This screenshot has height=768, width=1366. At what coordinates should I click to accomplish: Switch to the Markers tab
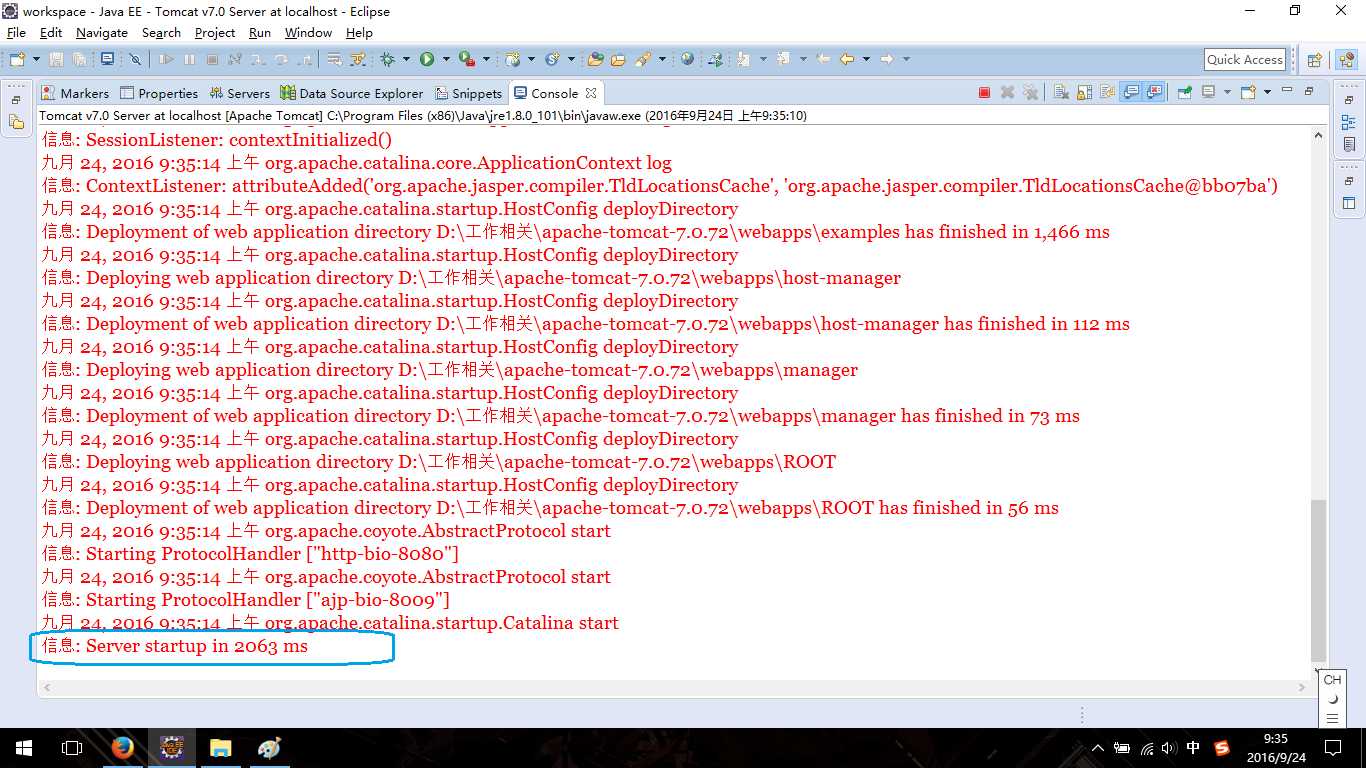tap(75, 93)
